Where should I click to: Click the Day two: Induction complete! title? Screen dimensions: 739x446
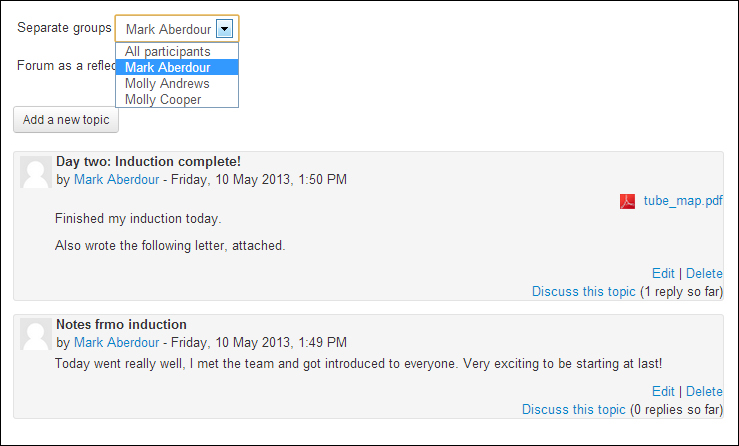pos(148,161)
